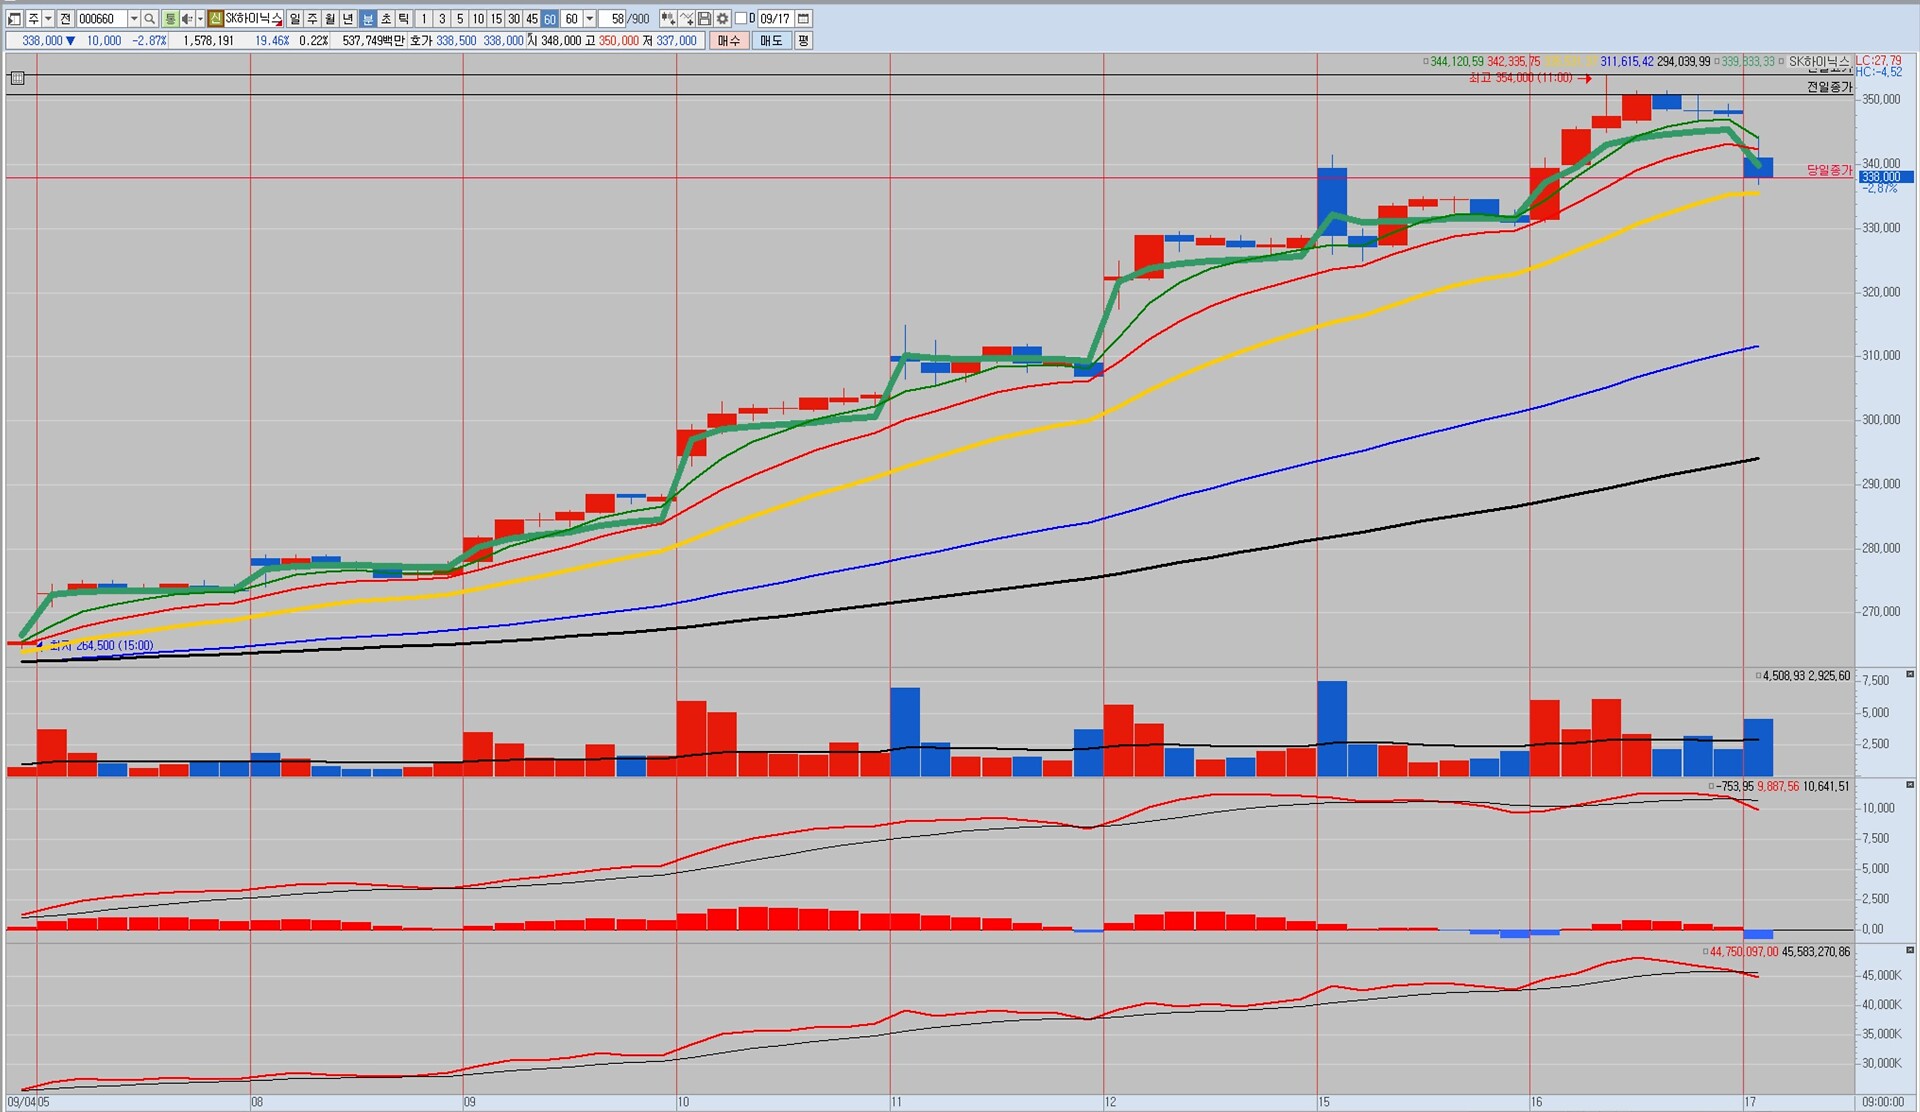Select the 15-minute interval tab
The image size is (1920, 1112).
(x=495, y=19)
